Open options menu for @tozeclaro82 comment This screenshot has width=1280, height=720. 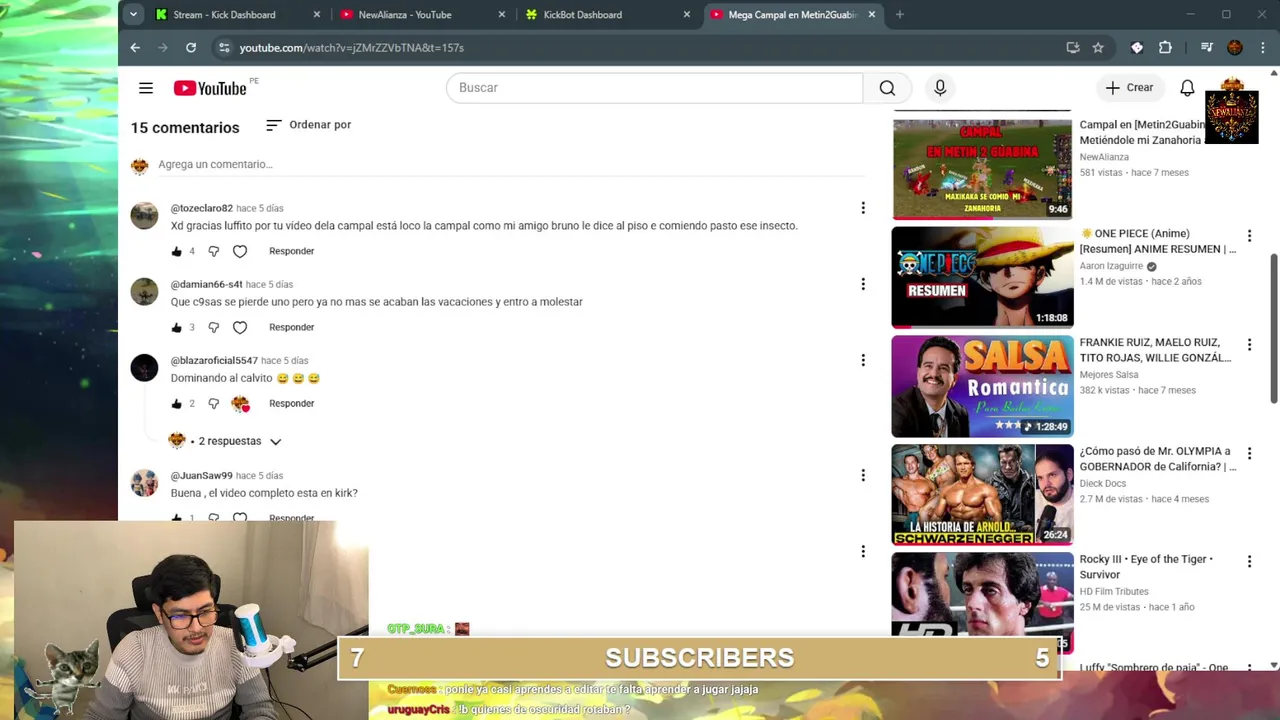point(863,208)
